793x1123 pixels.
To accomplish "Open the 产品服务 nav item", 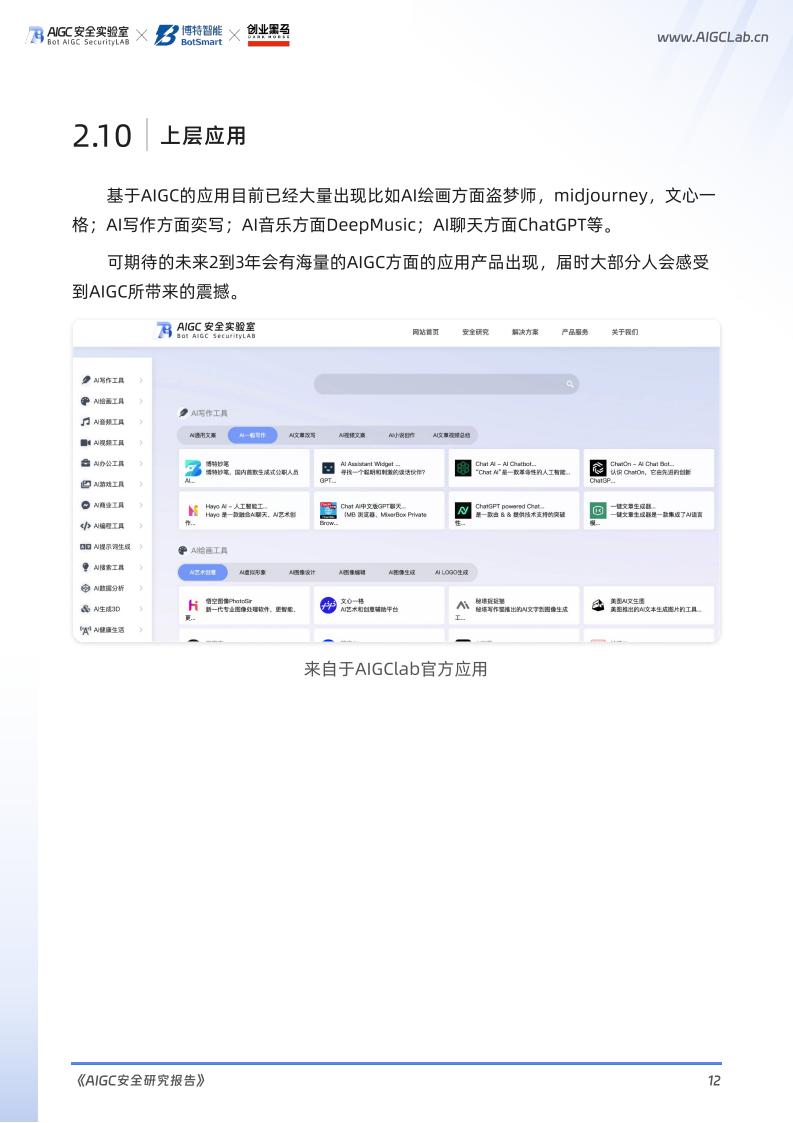I will click(x=575, y=332).
